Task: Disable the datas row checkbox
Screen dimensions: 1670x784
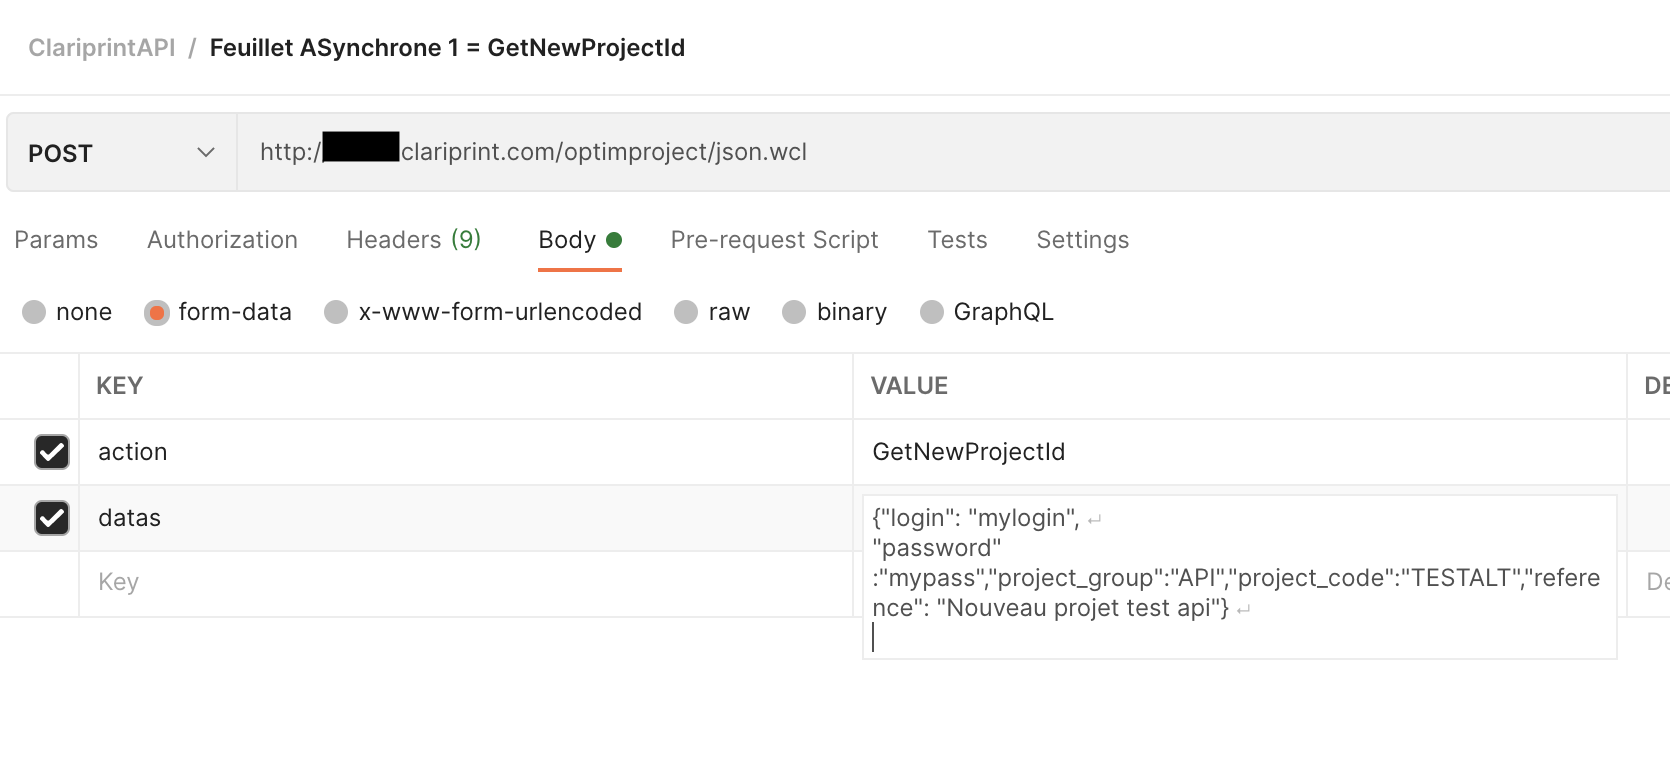Action: click(x=52, y=518)
